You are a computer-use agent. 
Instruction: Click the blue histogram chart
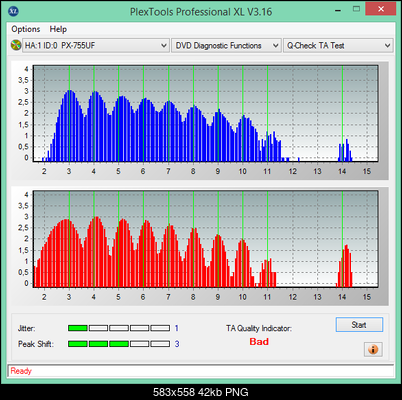click(205, 113)
